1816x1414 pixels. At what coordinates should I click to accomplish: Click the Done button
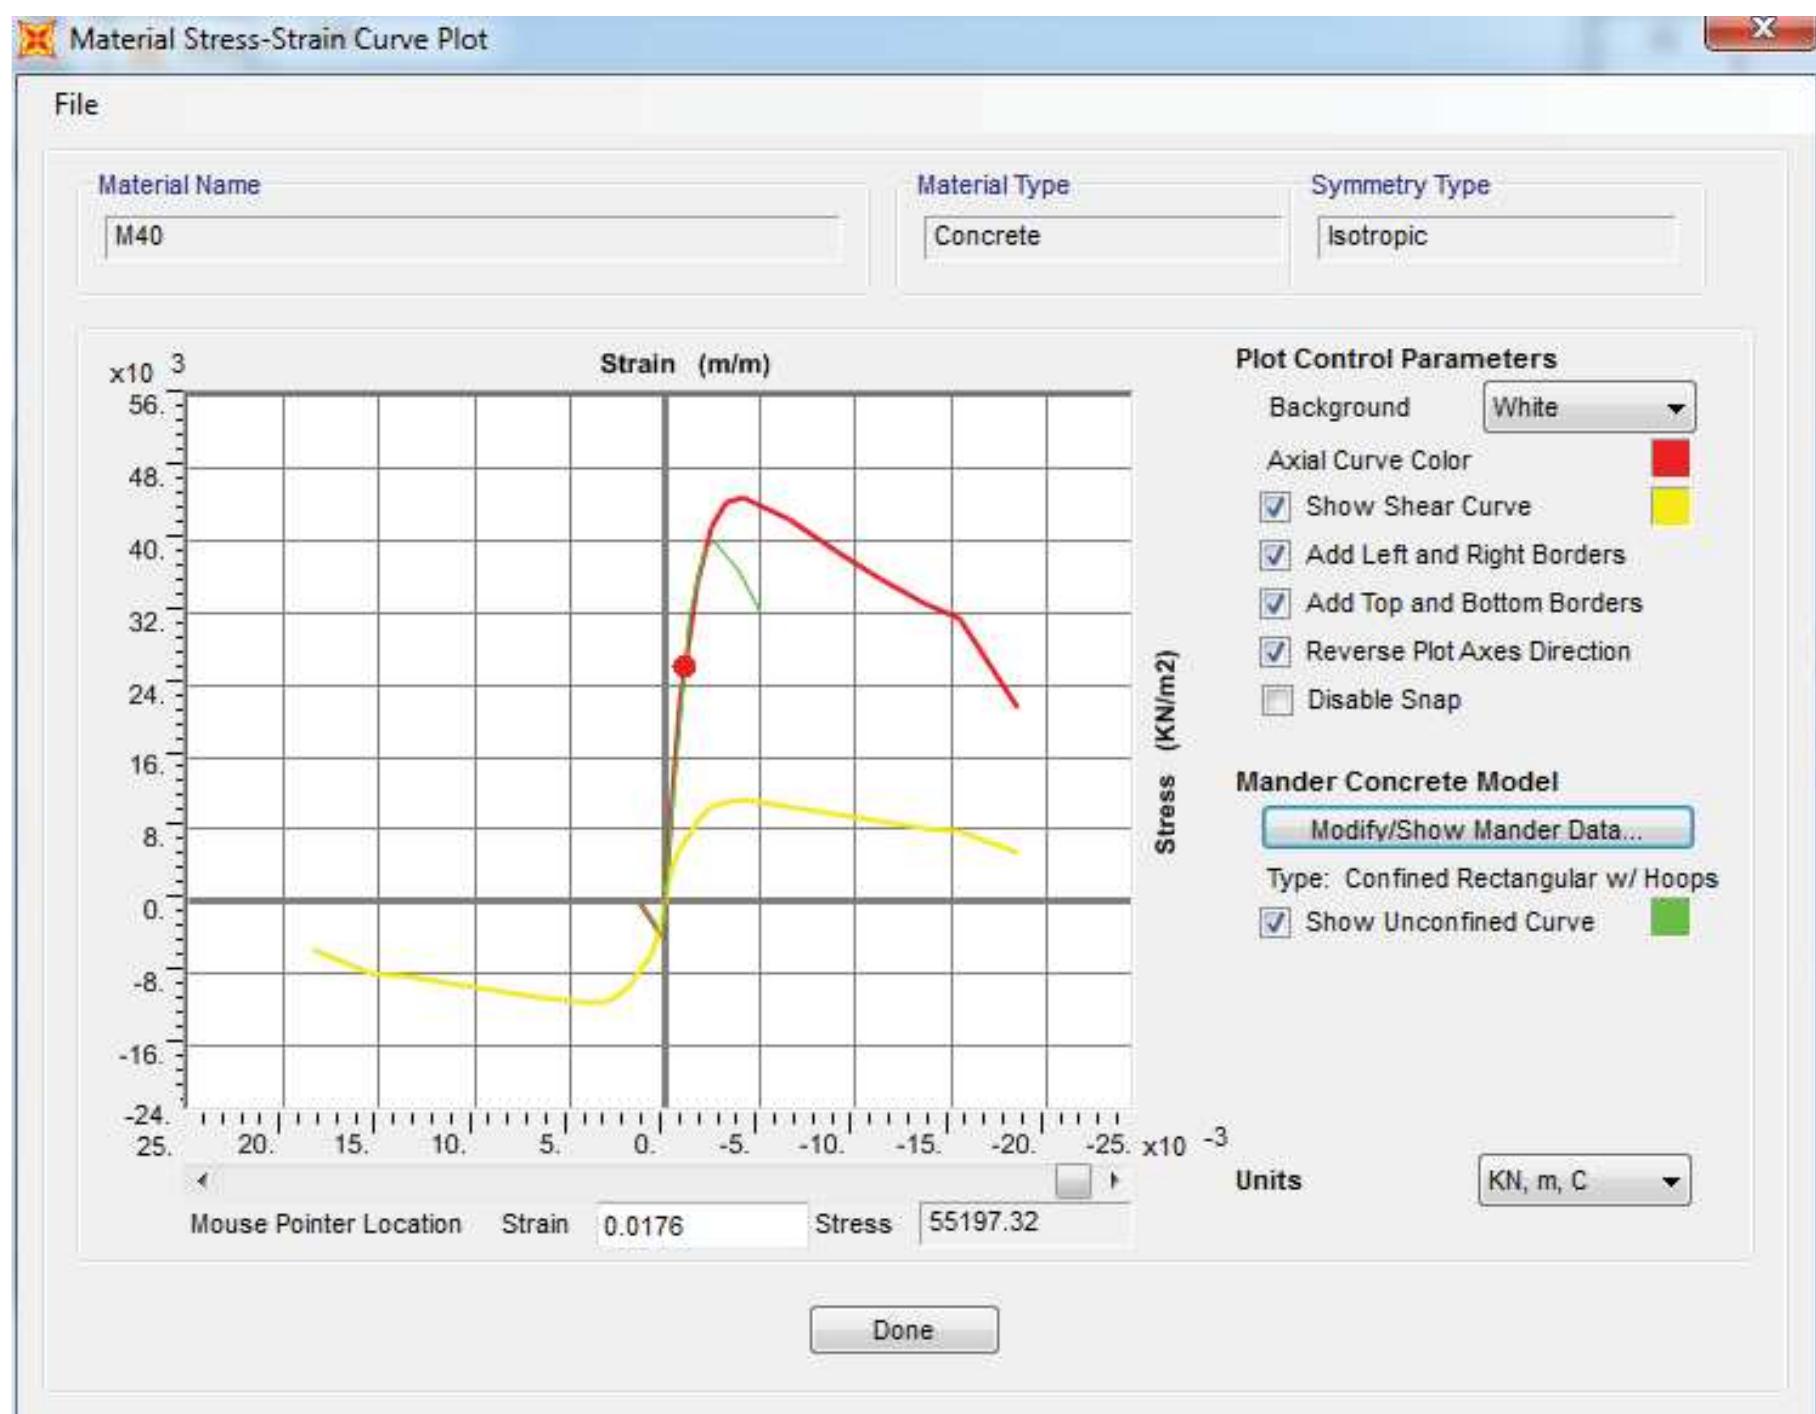click(904, 1330)
